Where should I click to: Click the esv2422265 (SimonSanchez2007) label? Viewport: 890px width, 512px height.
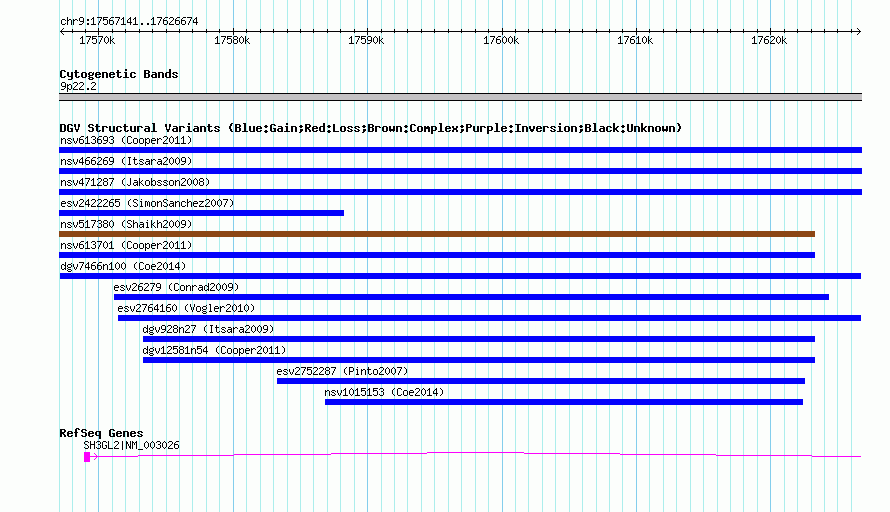click(x=147, y=203)
